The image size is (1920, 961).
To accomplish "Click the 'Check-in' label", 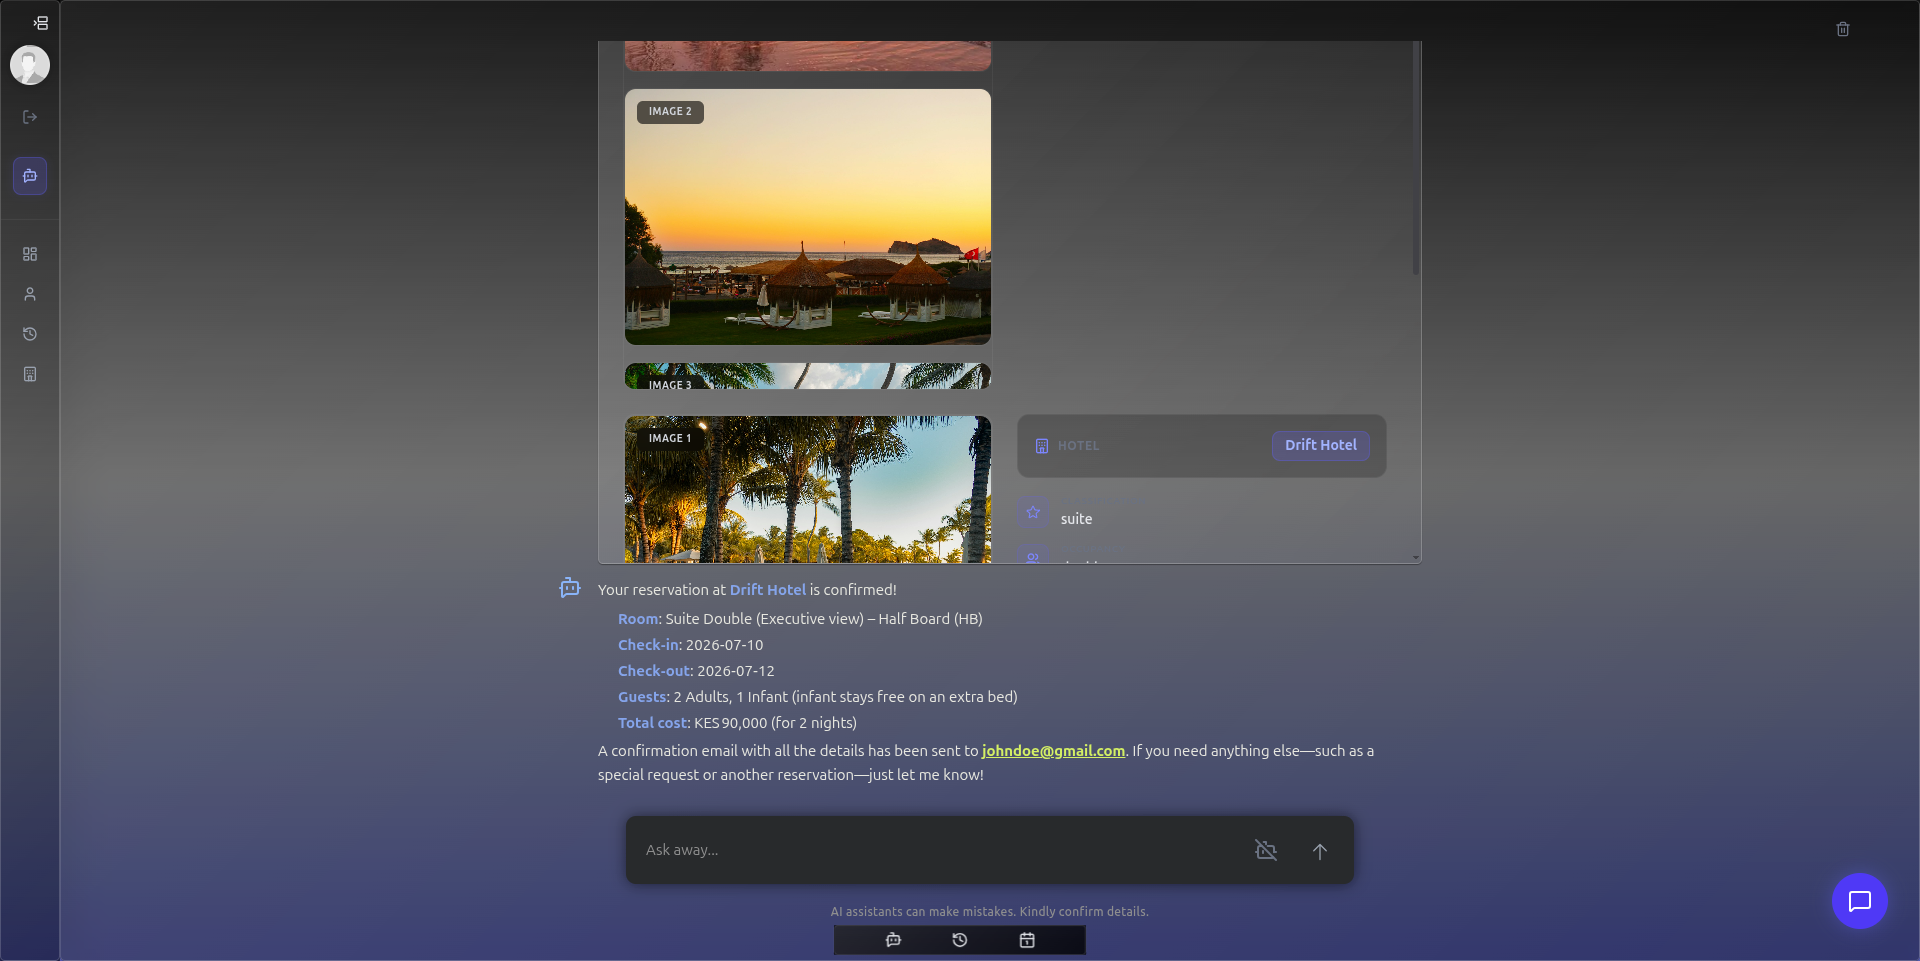I will coord(648,645).
